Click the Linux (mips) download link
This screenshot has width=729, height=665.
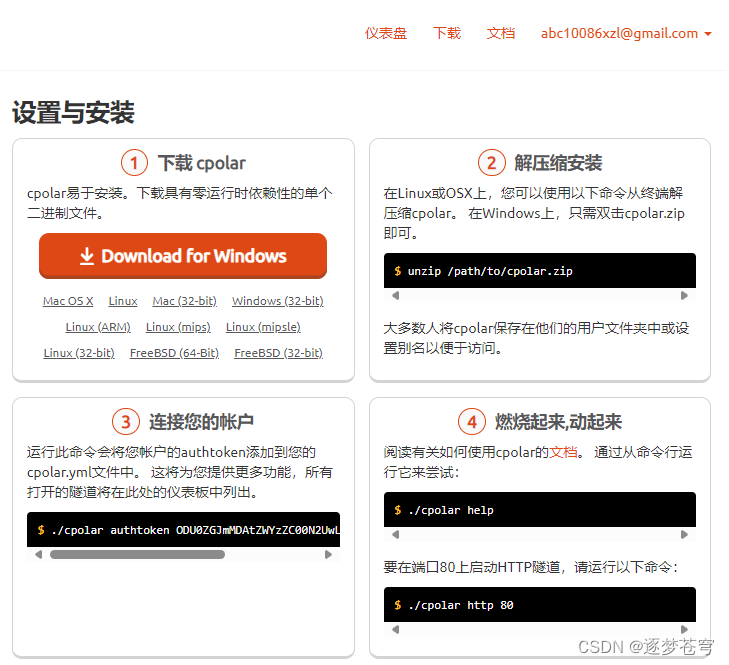179,328
